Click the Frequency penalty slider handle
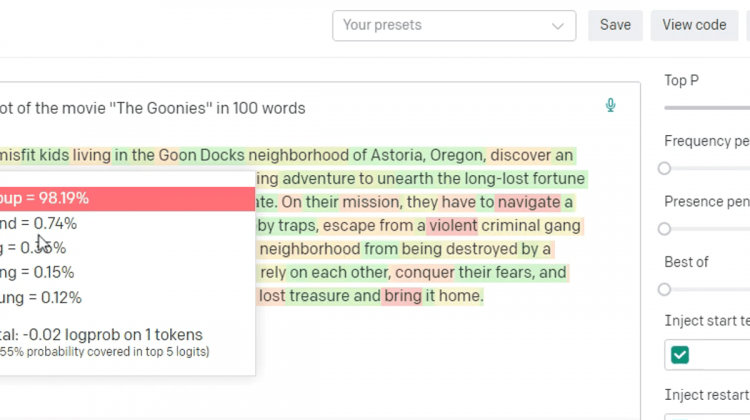The width and height of the screenshot is (750, 420). coord(665,168)
